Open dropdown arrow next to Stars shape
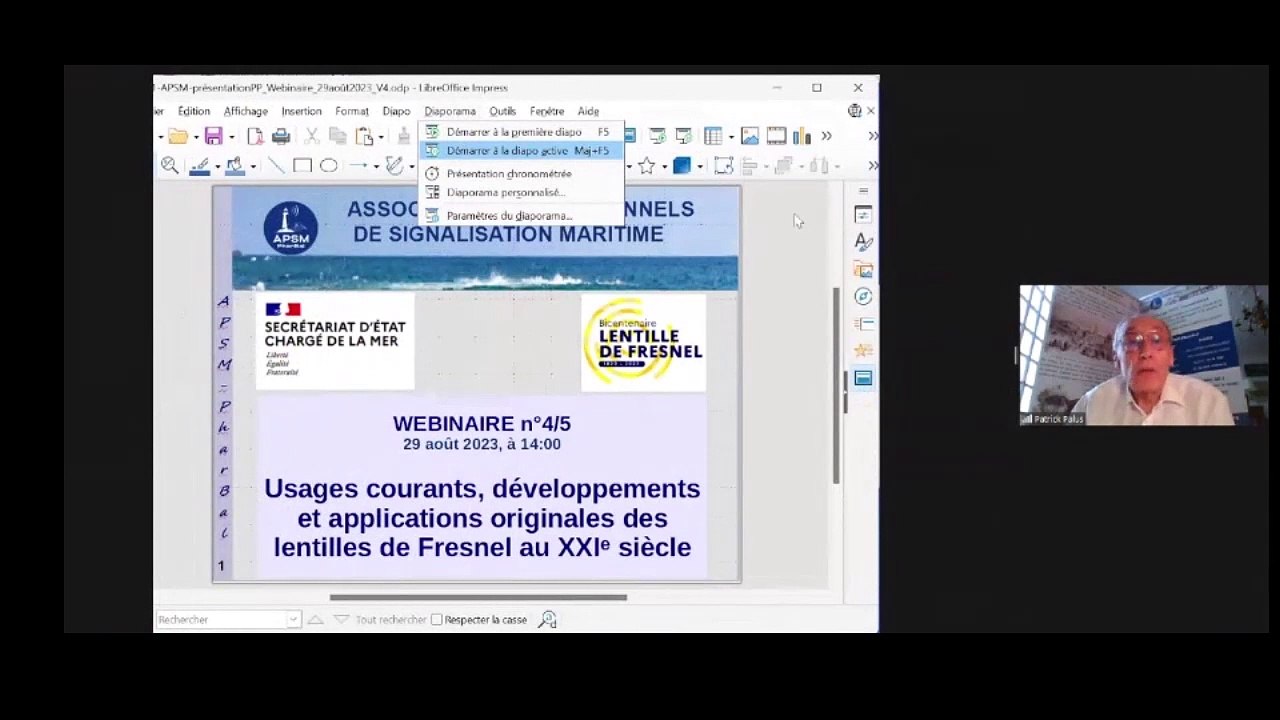Viewport: 1280px width, 720px height. (x=664, y=167)
